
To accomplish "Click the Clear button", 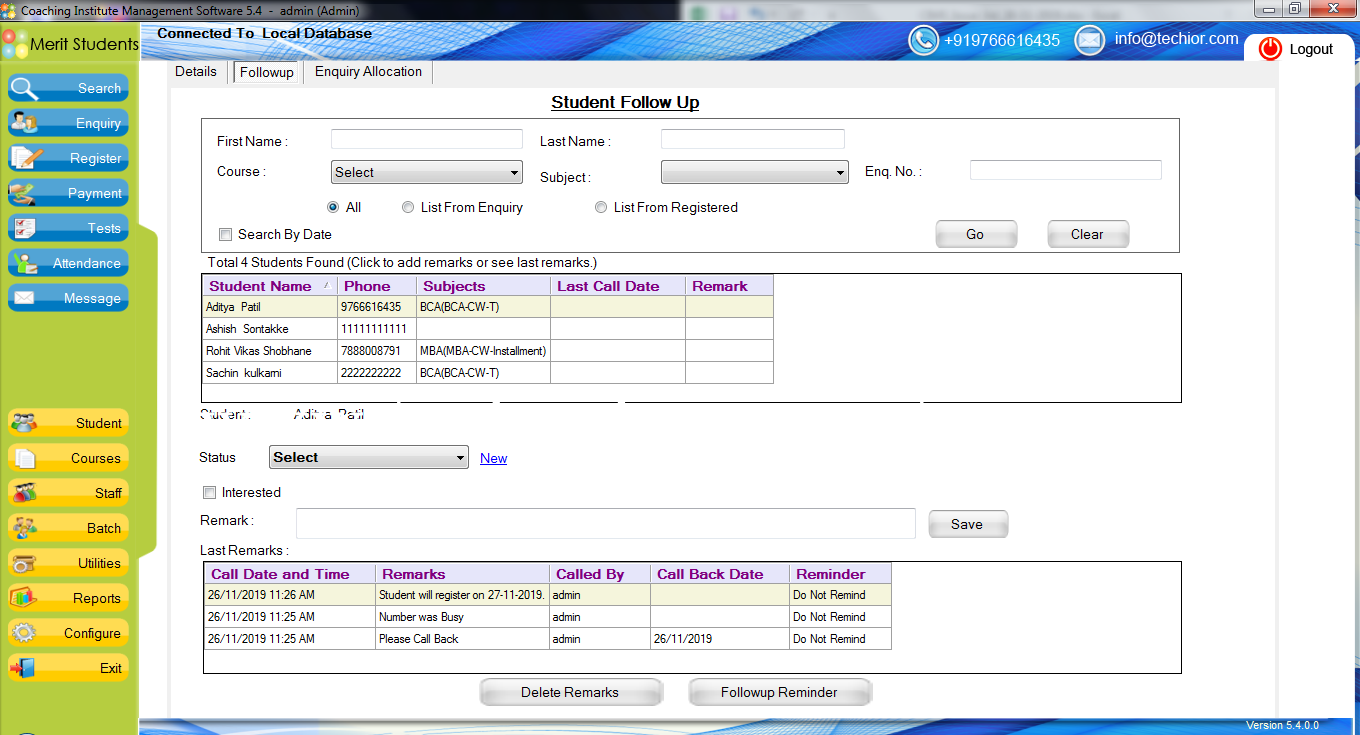I will pyautogui.click(x=1087, y=234).
